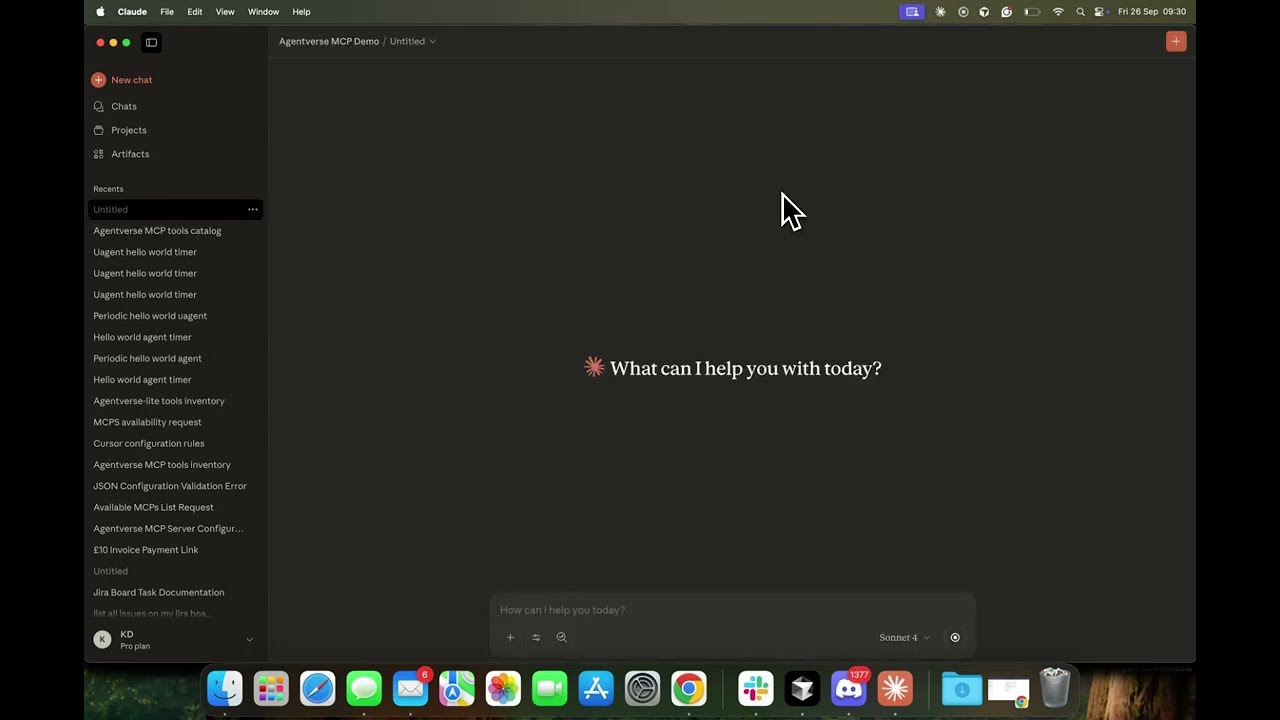The height and width of the screenshot is (720, 1280).
Task: Open Slack from the Dock
Action: coord(756,689)
